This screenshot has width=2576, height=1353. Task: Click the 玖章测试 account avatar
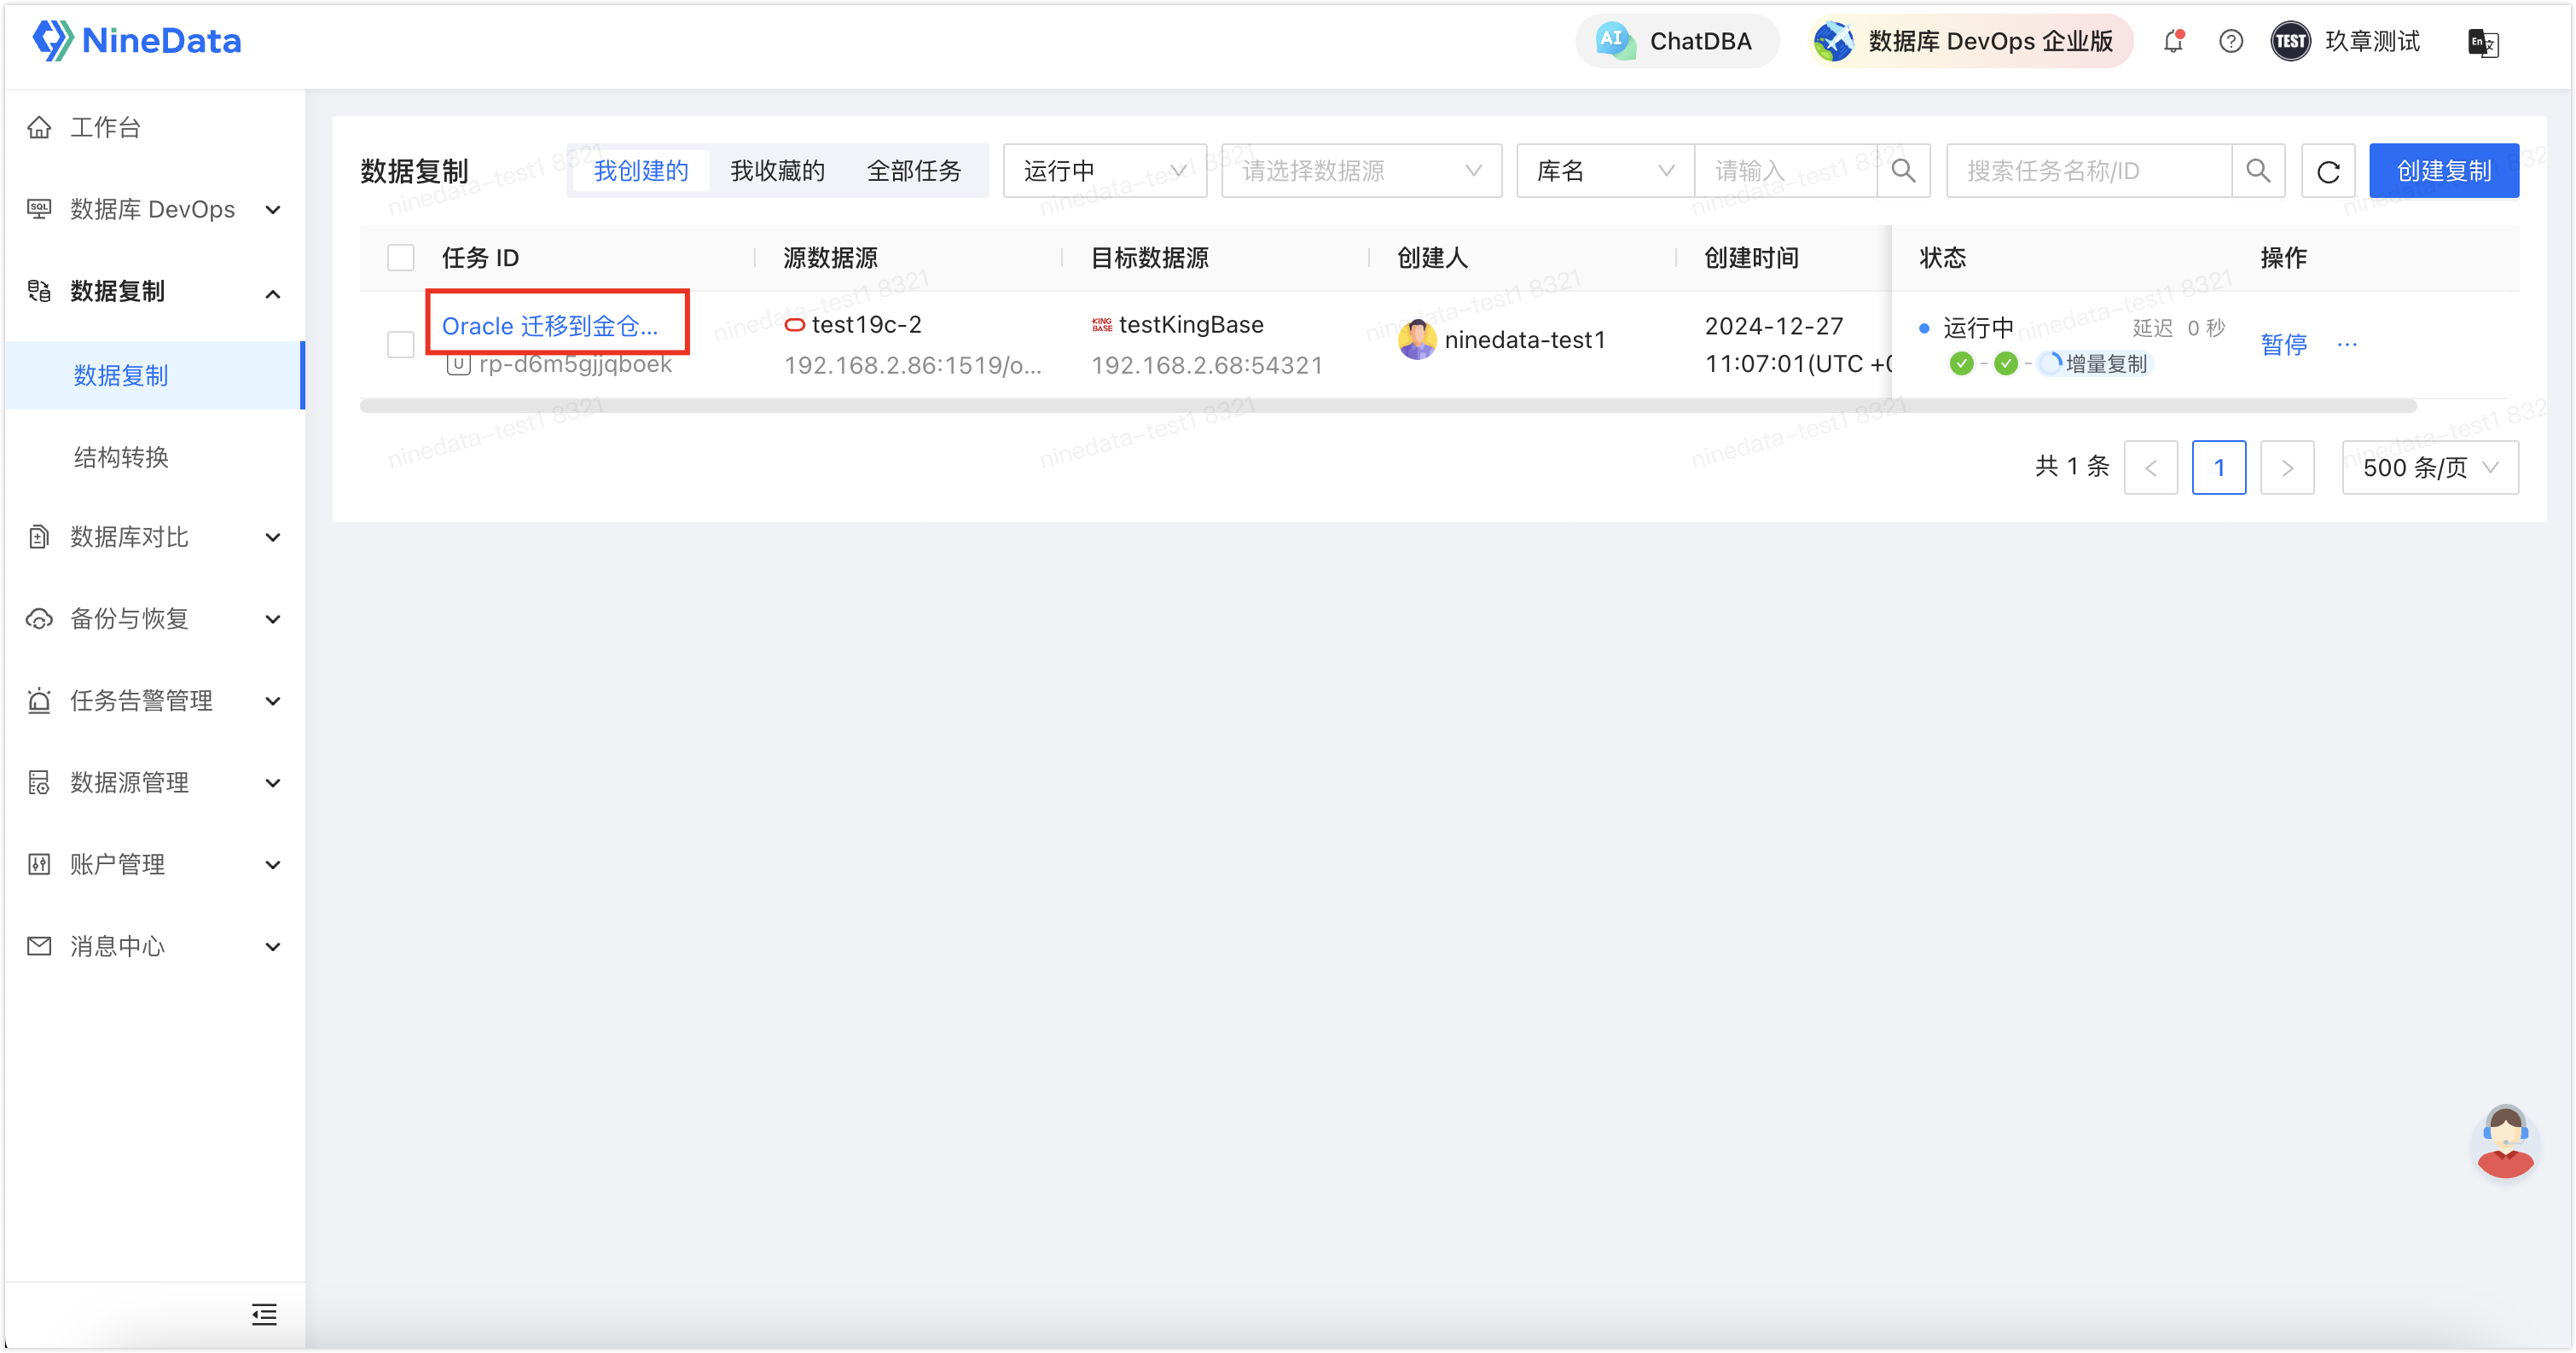[x=2290, y=41]
